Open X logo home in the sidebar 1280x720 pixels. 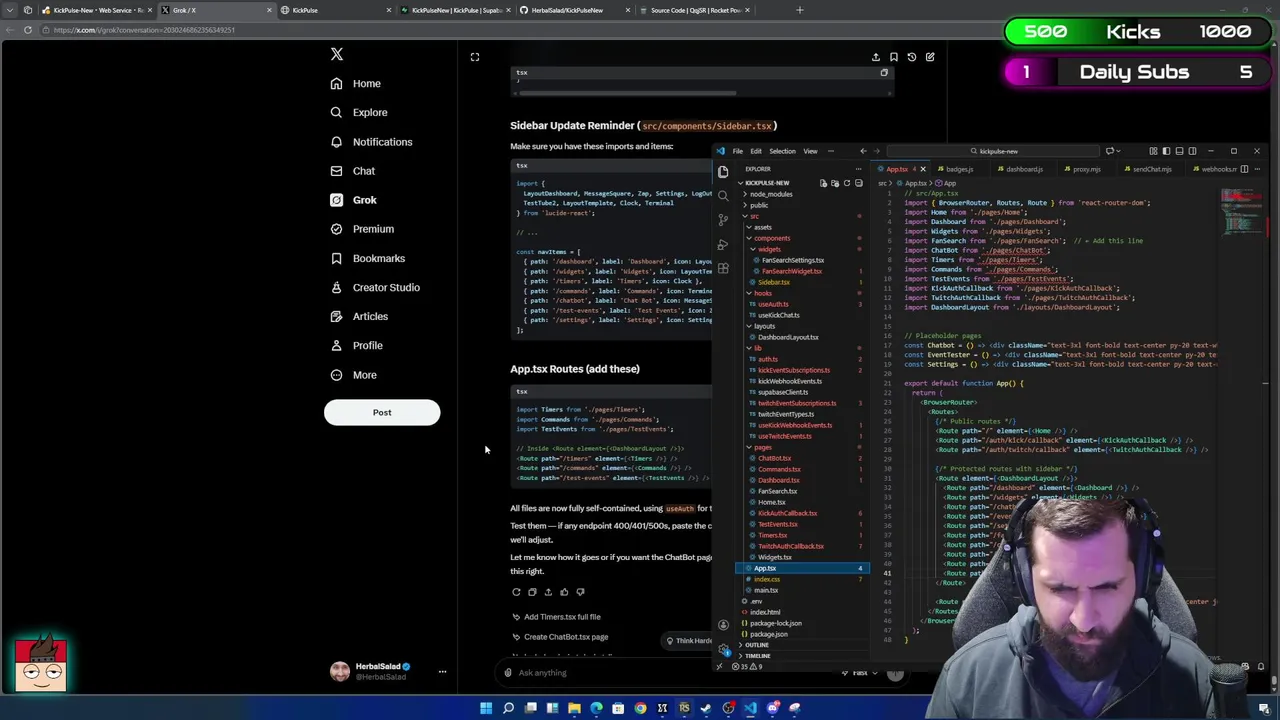[337, 55]
